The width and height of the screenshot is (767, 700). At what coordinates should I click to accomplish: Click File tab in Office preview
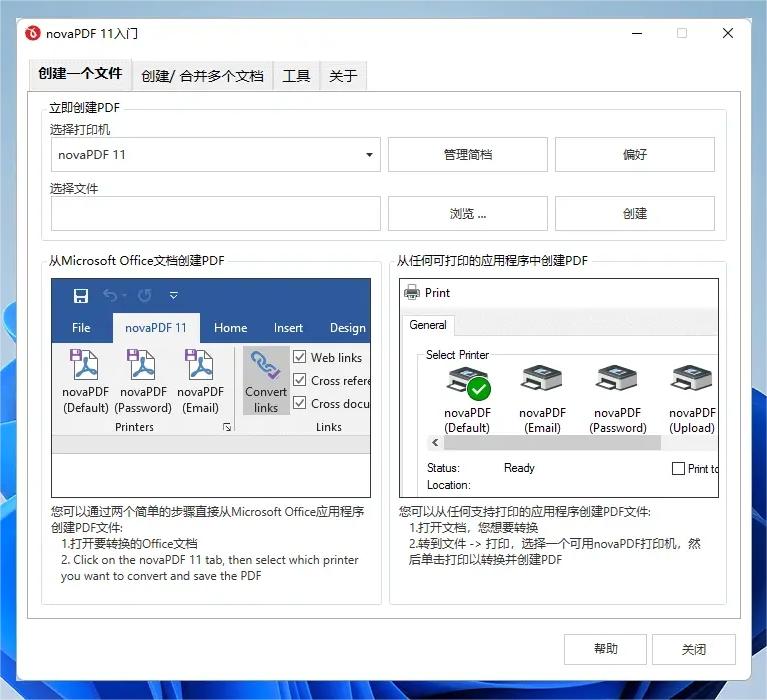81,328
